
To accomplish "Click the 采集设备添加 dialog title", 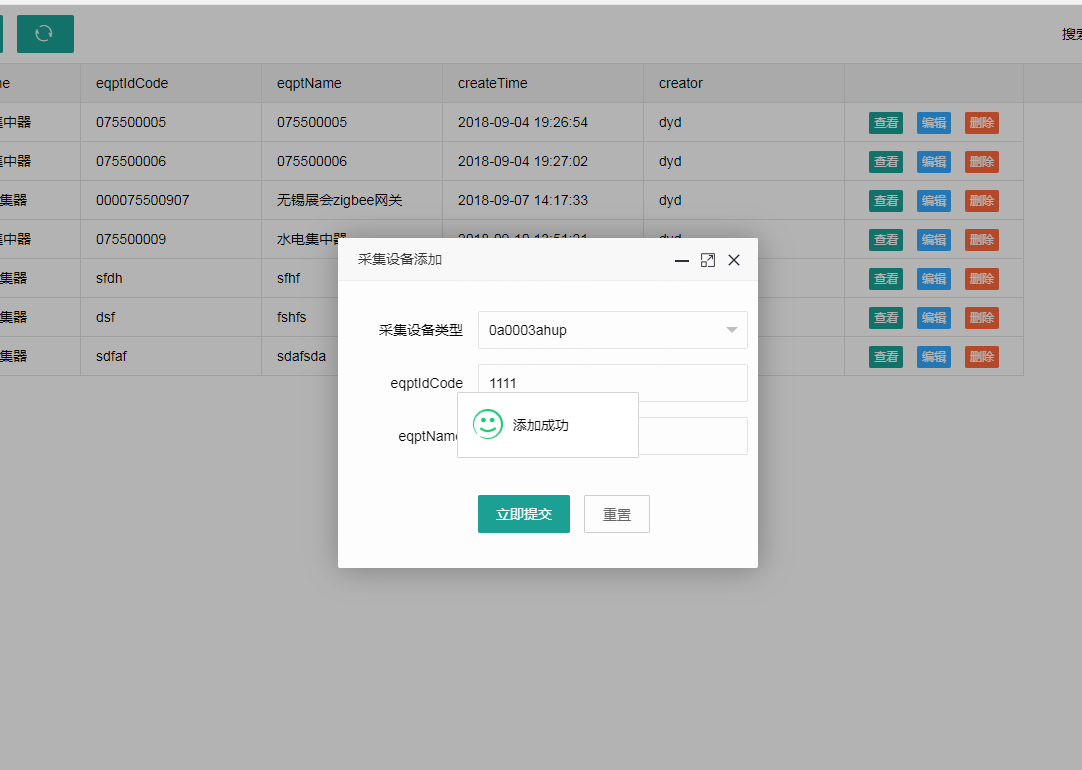I will 400,259.
